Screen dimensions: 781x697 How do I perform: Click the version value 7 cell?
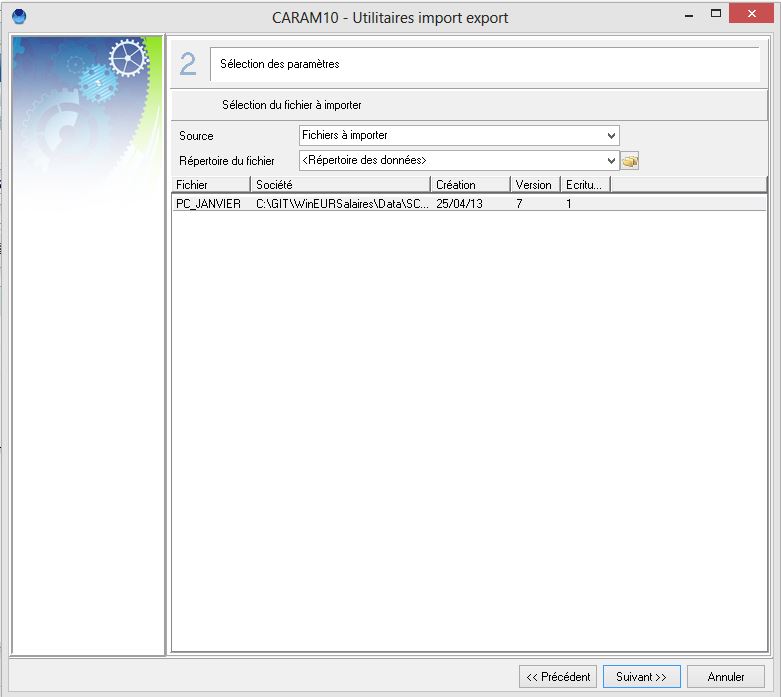tap(519, 203)
